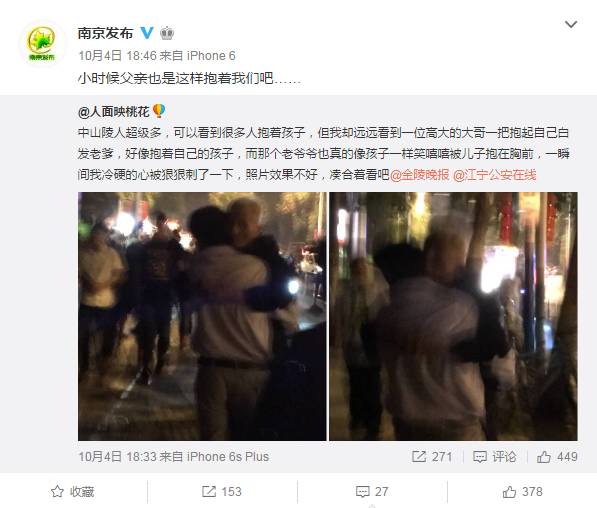Enlarge the left photo thumbnail
The width and height of the screenshot is (597, 508).
202,316
